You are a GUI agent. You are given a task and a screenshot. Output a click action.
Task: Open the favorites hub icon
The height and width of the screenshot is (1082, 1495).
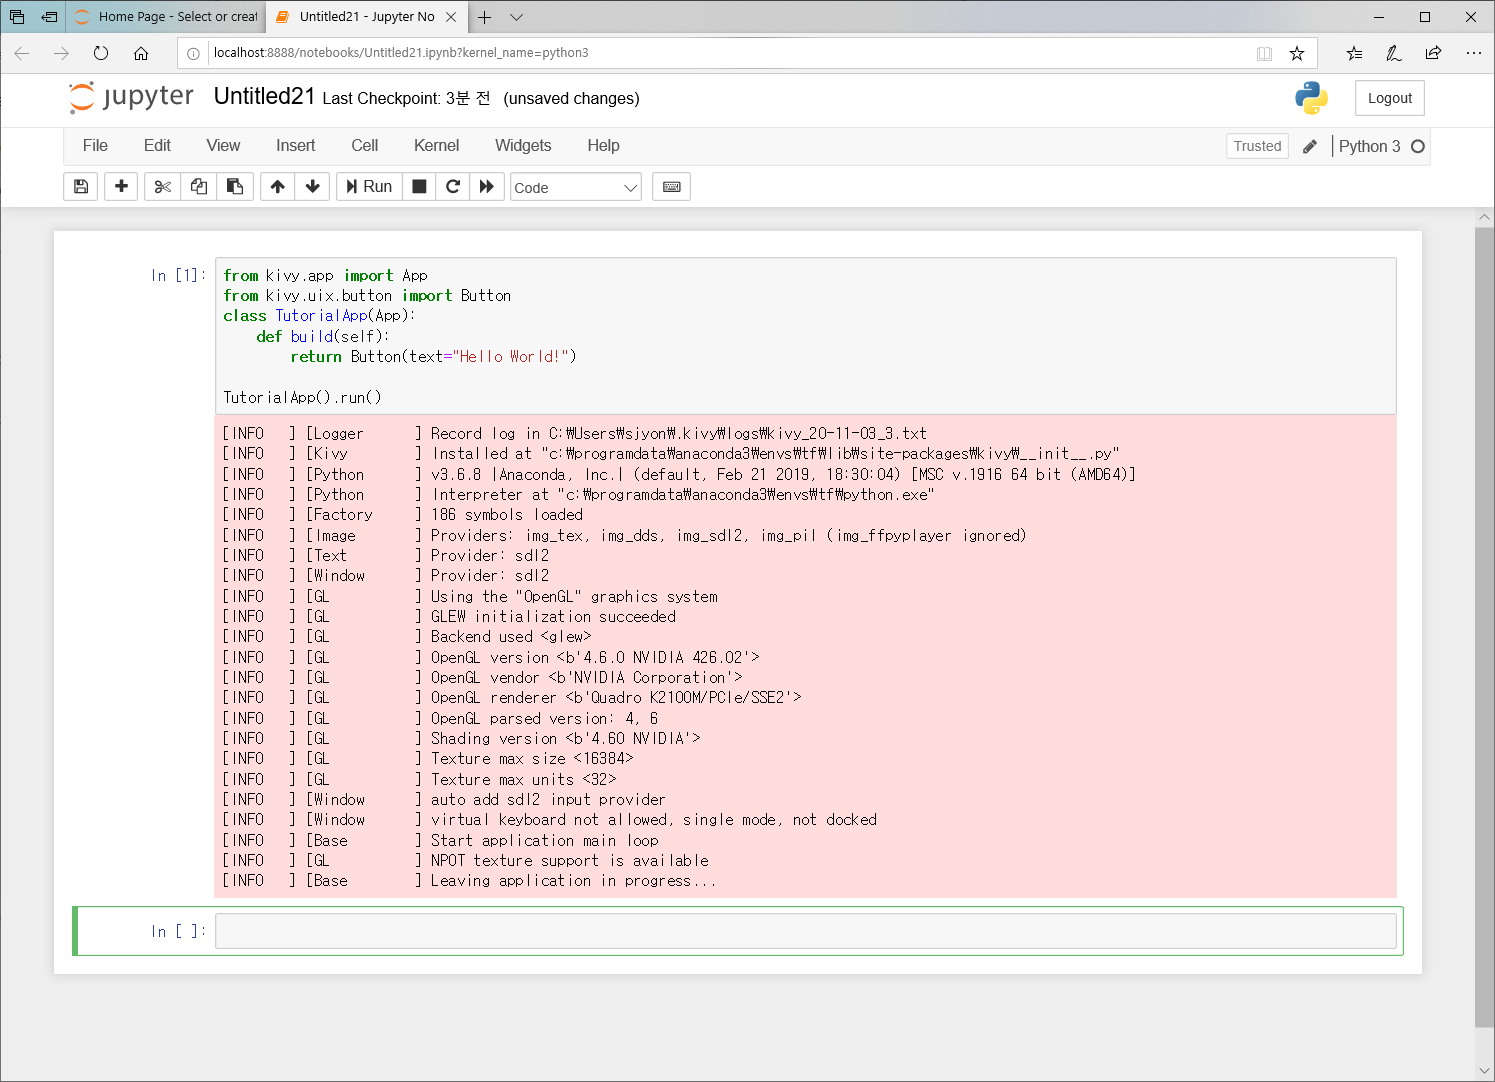click(x=1354, y=53)
